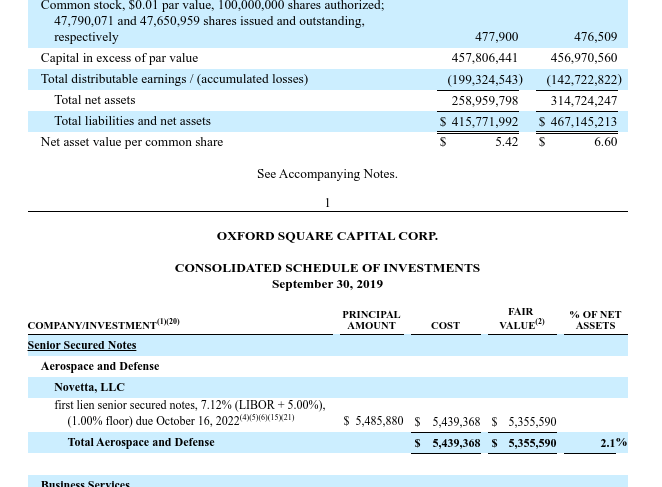Viewport: 662px width, 487px height.
Task: Click the 'Novetta, LLC' company name
Action: pyautogui.click(x=90, y=387)
